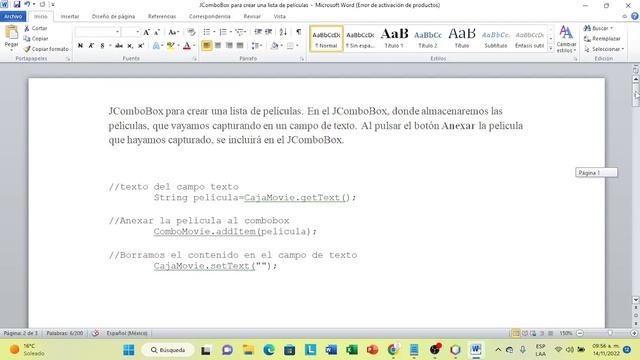Viewport: 640px width, 360px height.
Task: Align text left
Action: pos(207,46)
